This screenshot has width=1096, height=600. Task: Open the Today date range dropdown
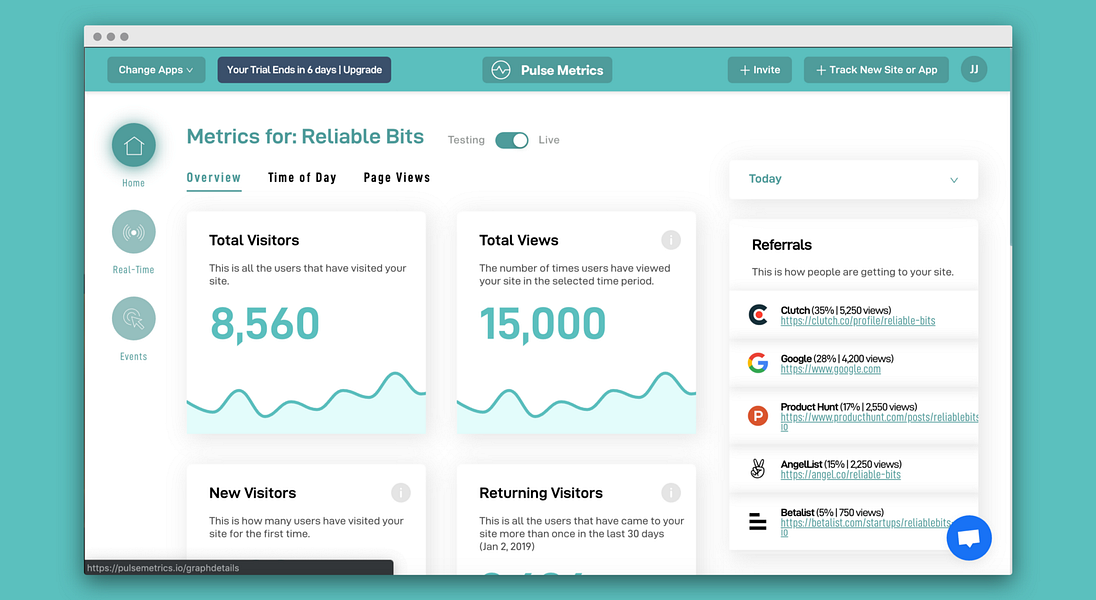(x=852, y=178)
